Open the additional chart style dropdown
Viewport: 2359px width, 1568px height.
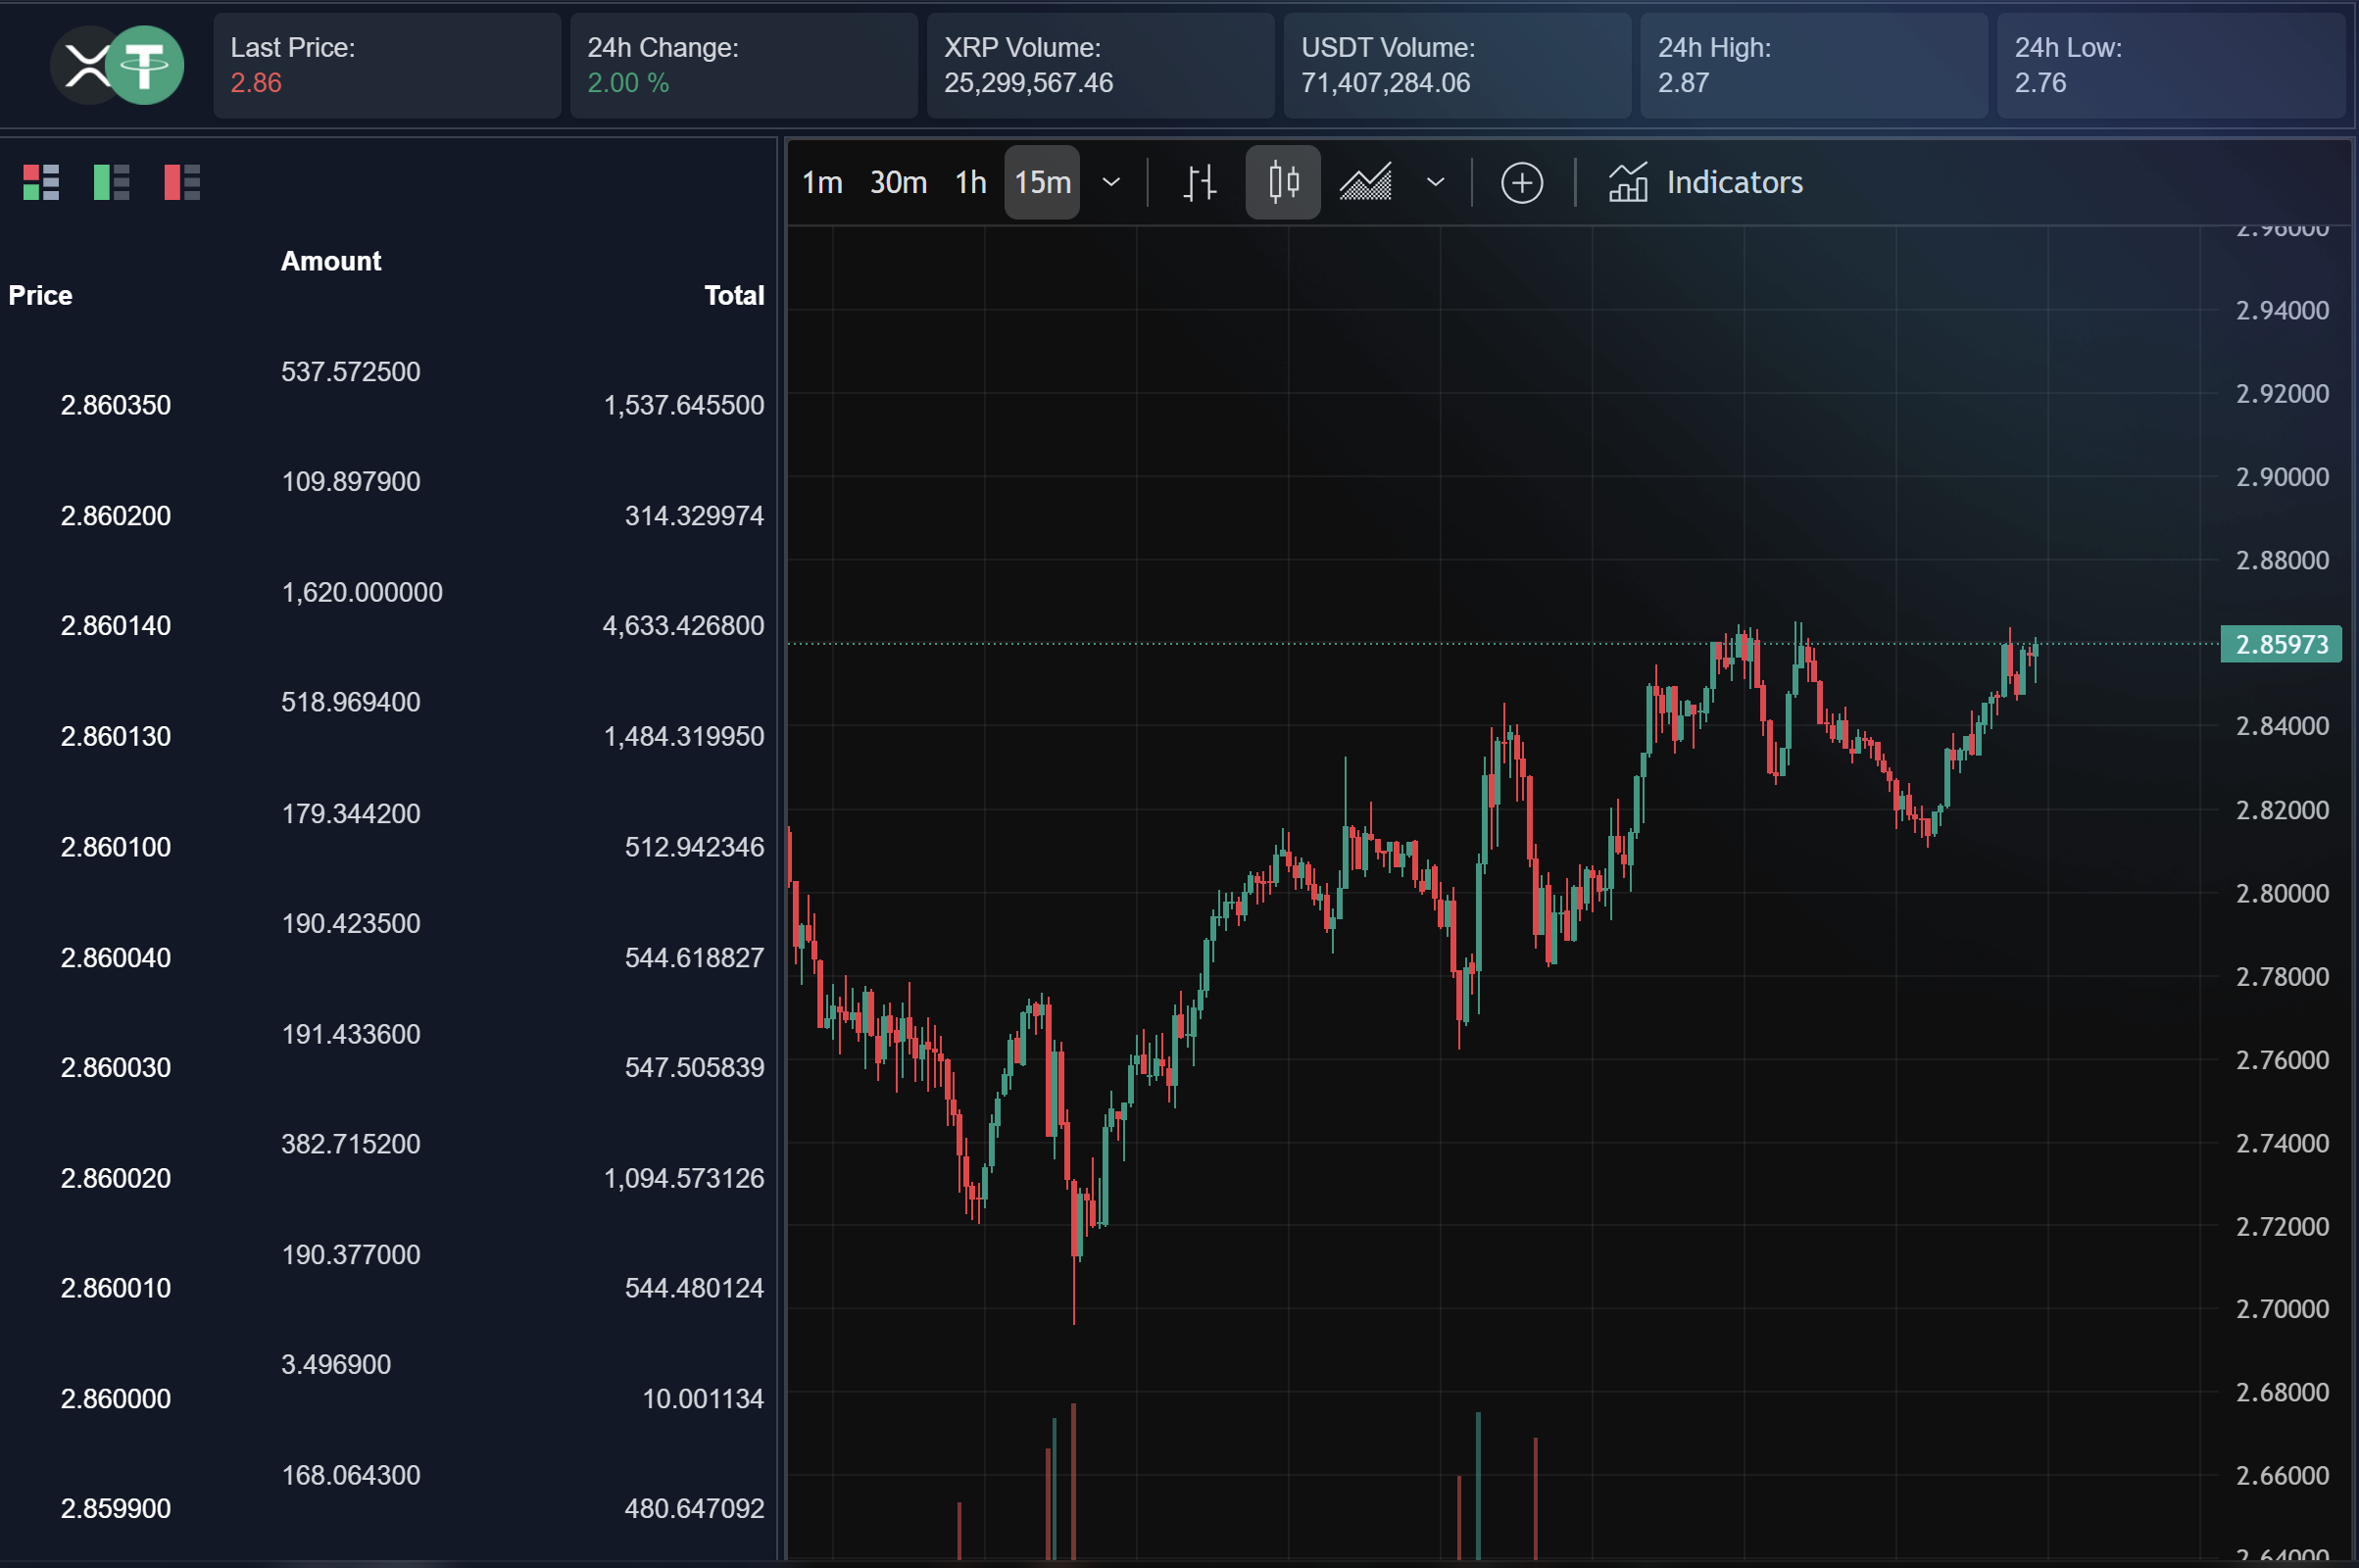coord(1435,182)
